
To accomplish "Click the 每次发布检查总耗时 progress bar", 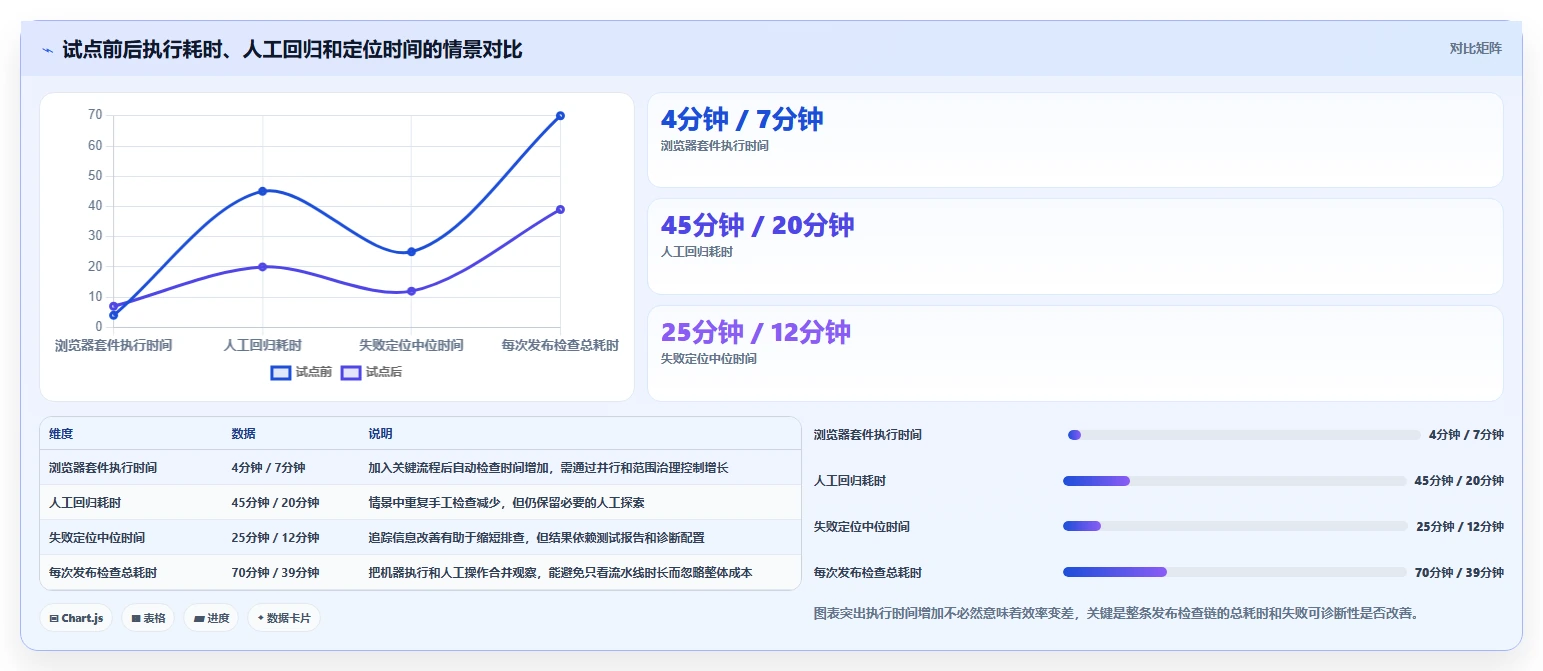I will coord(1235,572).
